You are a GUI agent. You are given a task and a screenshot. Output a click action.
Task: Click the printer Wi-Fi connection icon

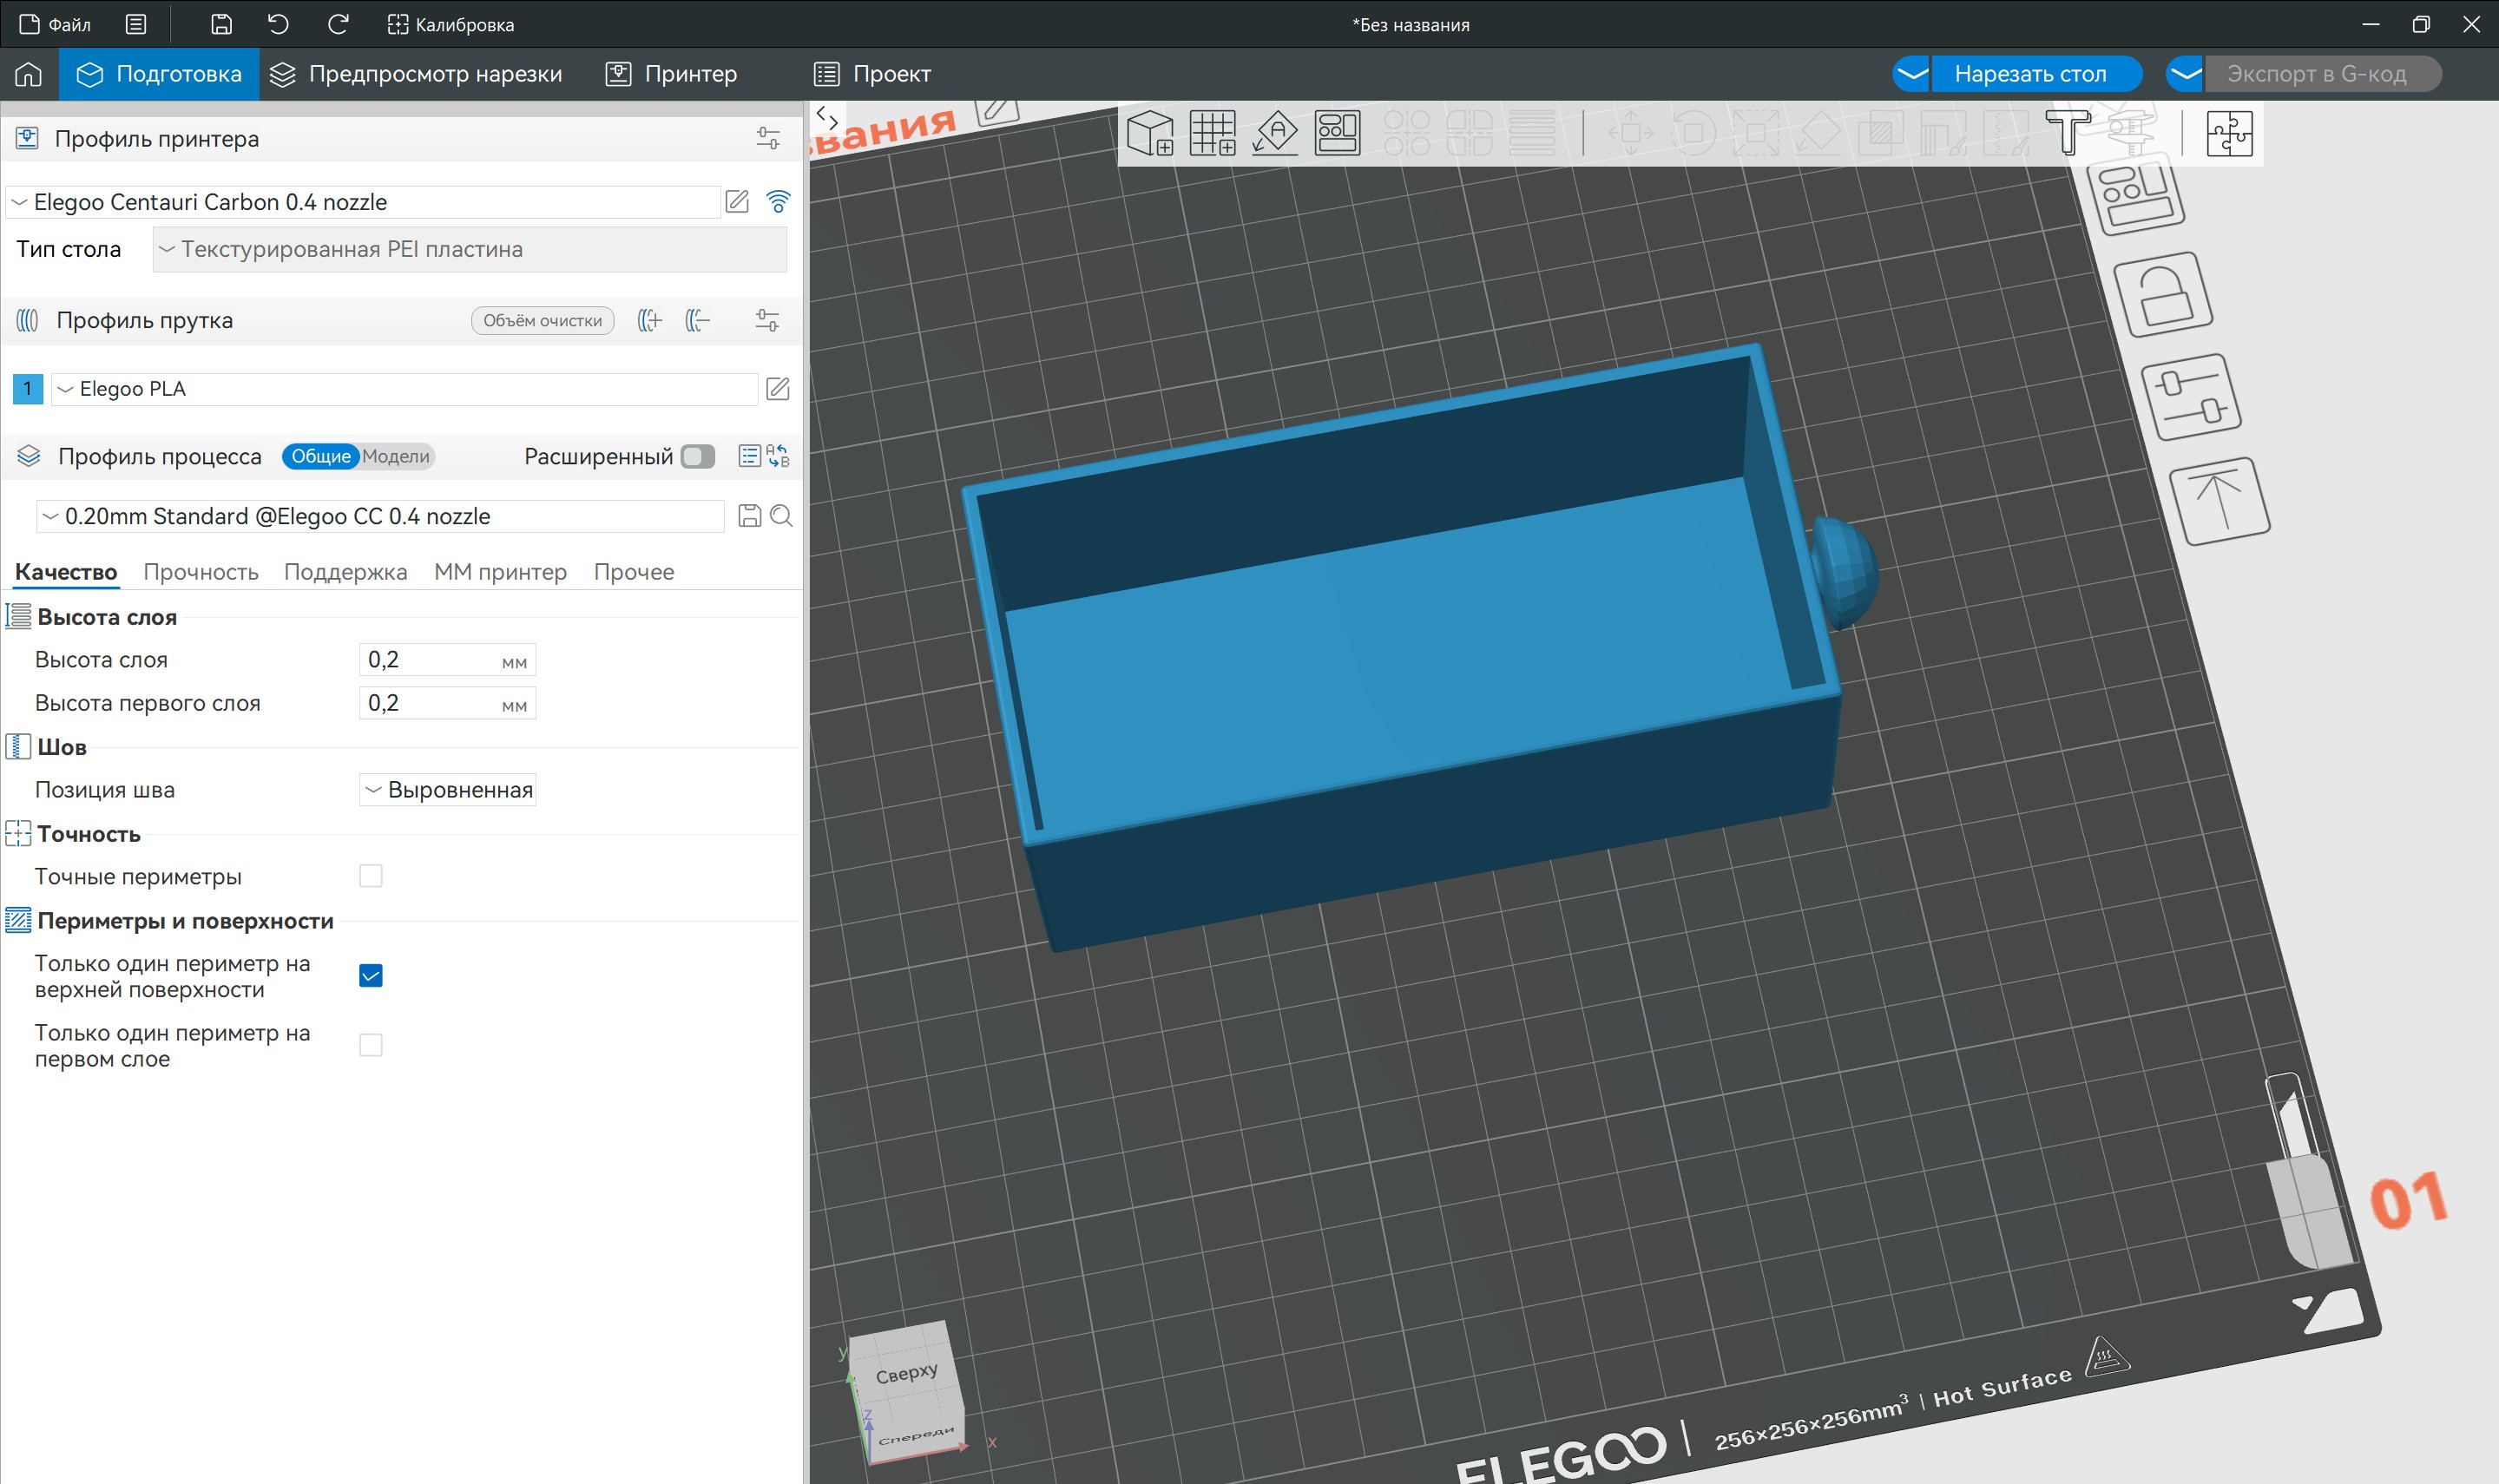(x=778, y=202)
